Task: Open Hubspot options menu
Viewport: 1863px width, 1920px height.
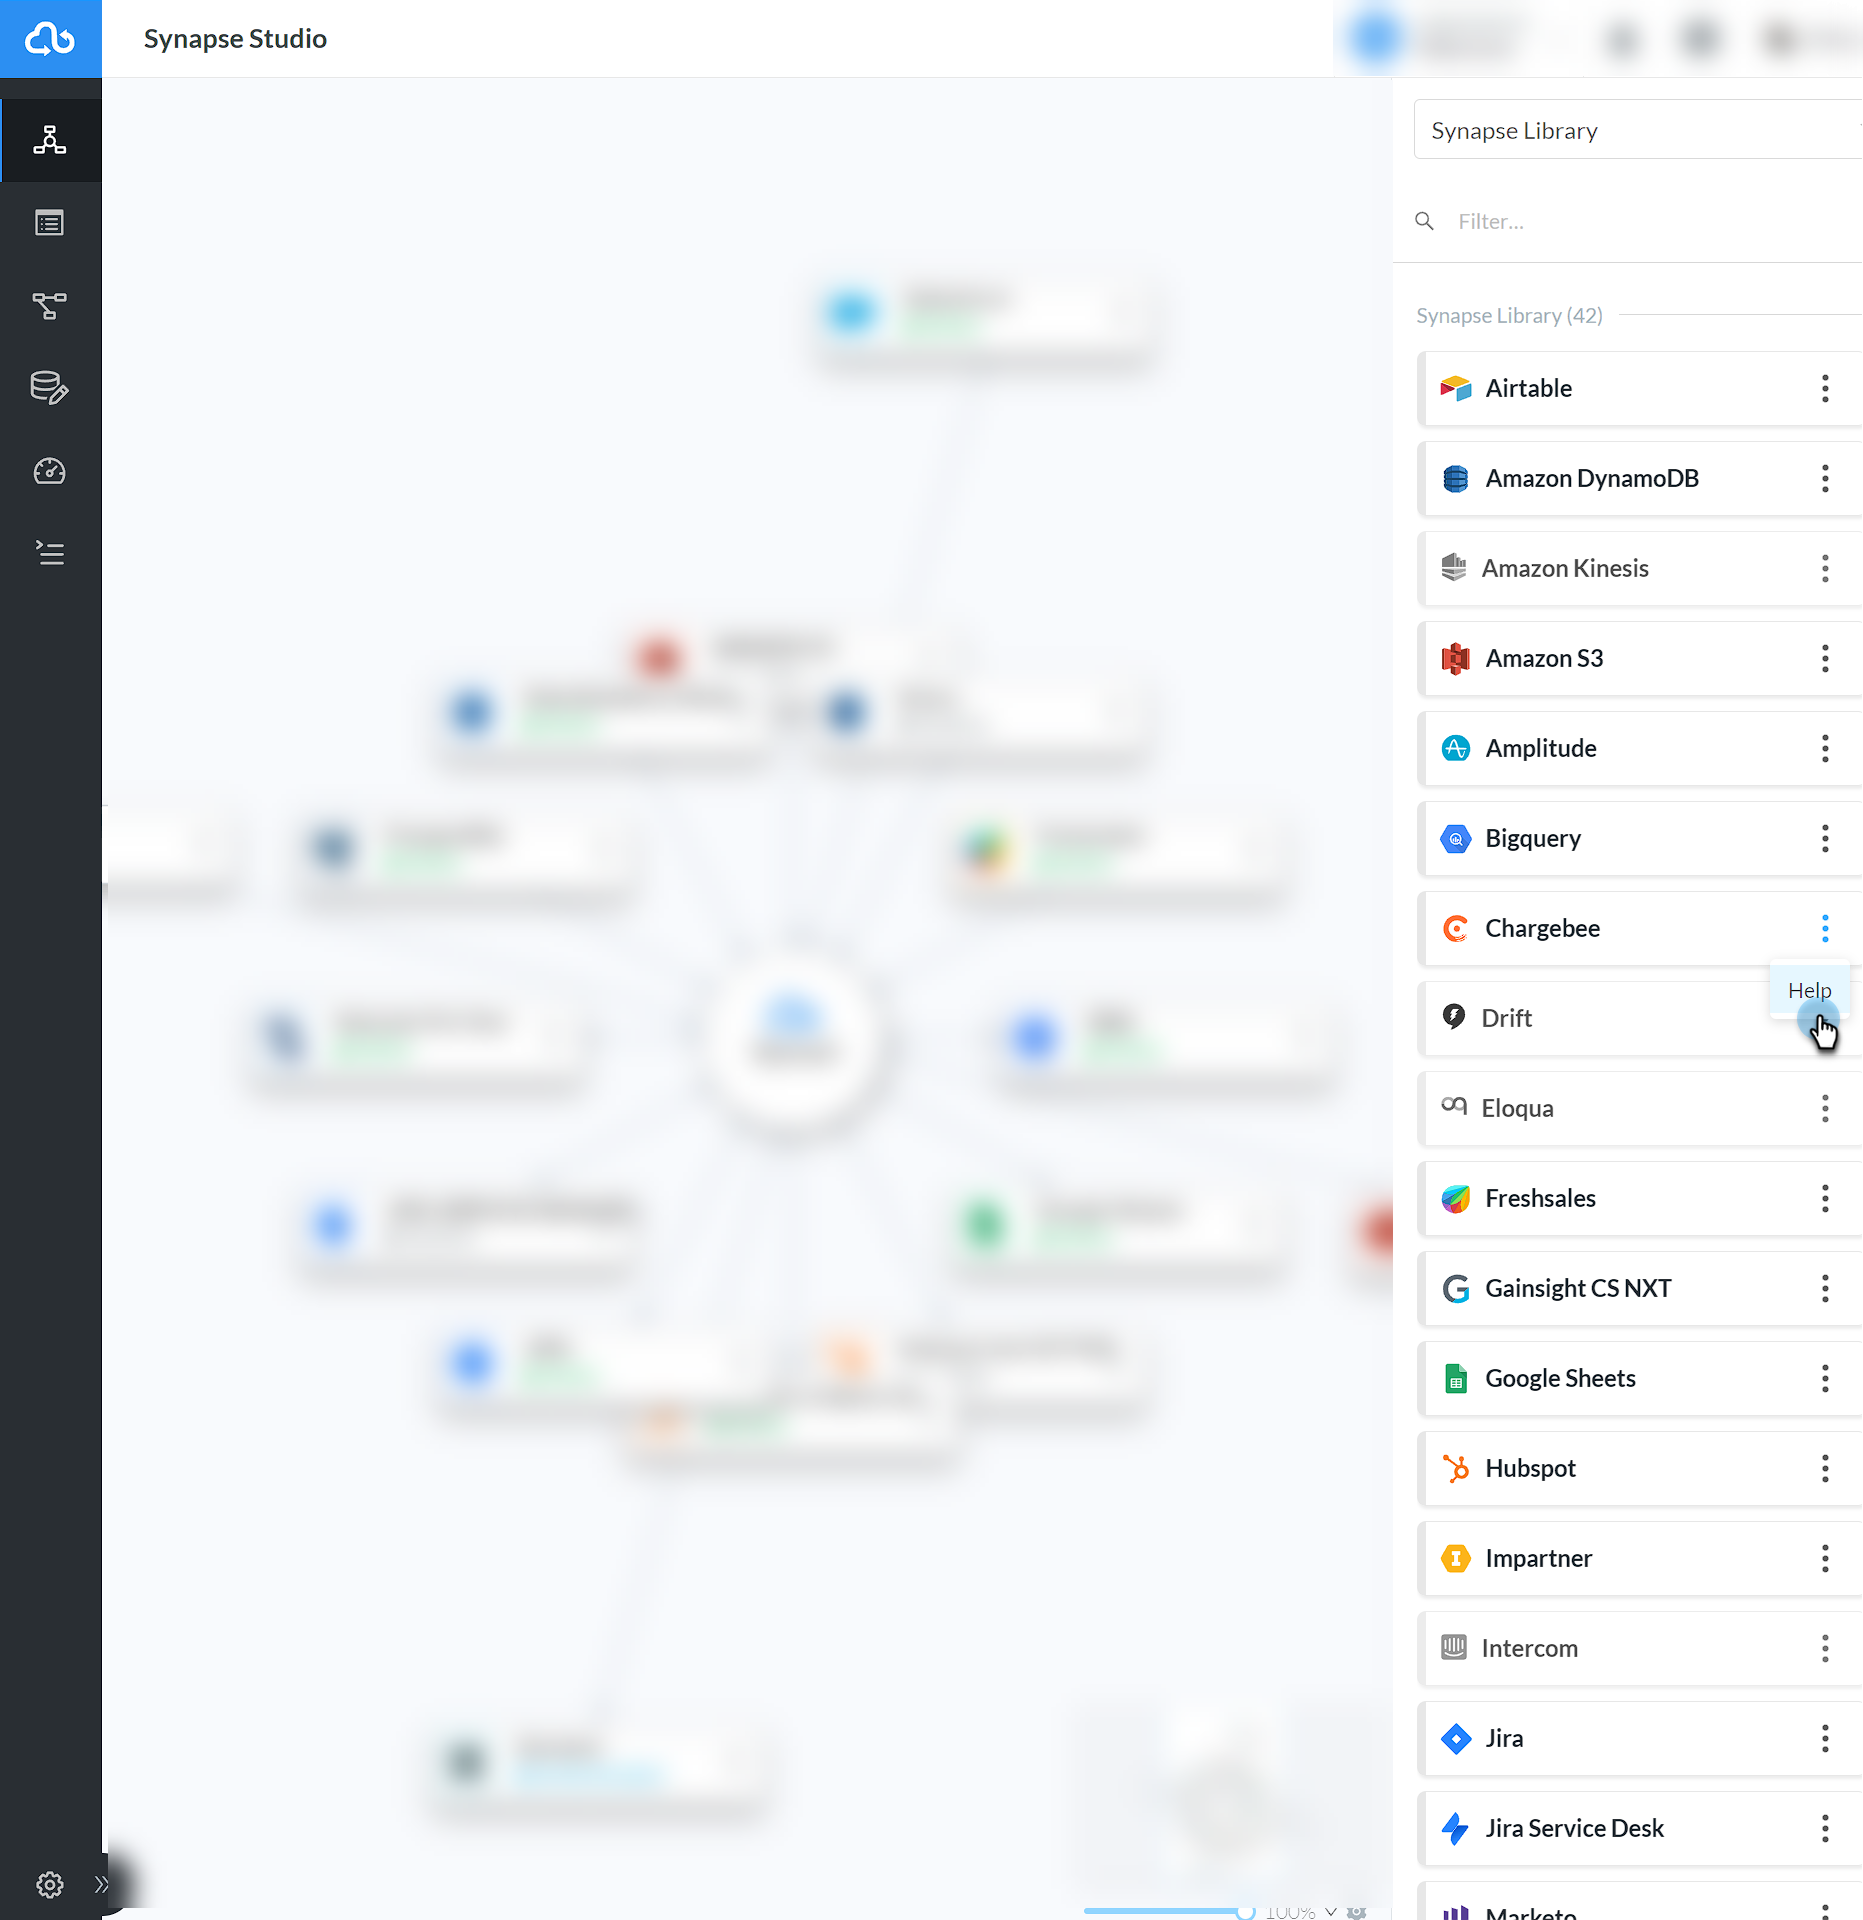Action: coord(1825,1468)
